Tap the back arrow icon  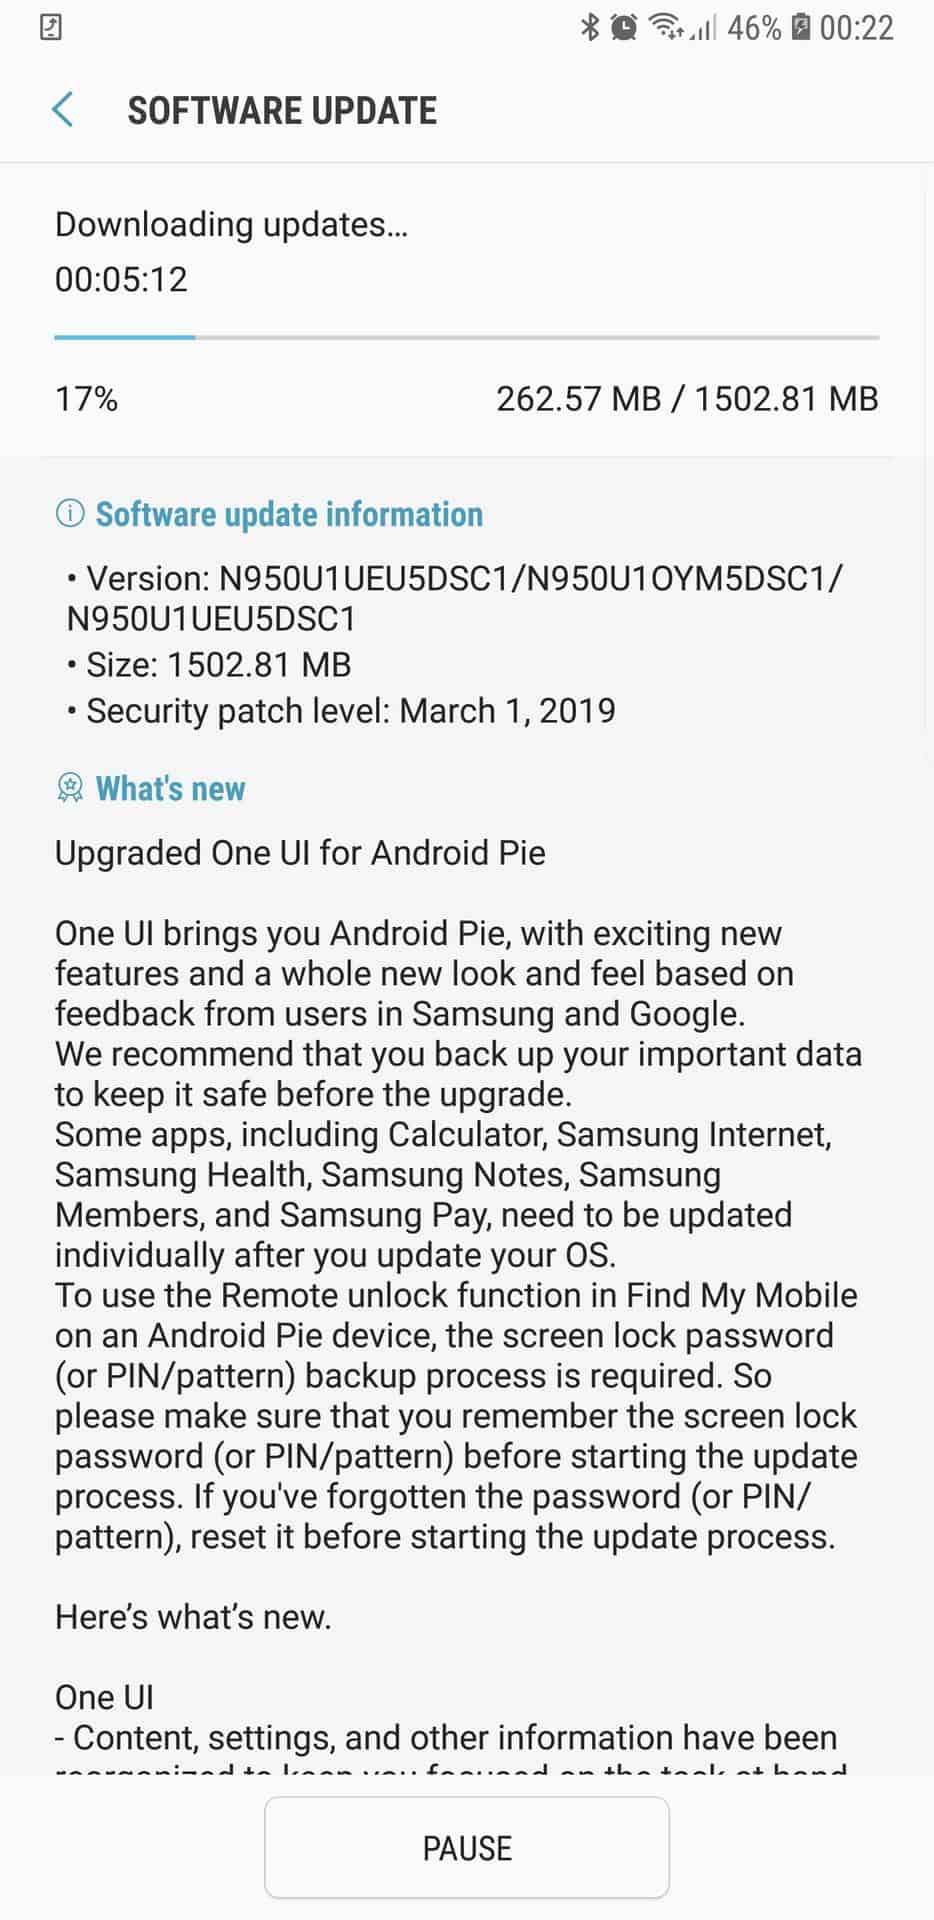point(63,110)
